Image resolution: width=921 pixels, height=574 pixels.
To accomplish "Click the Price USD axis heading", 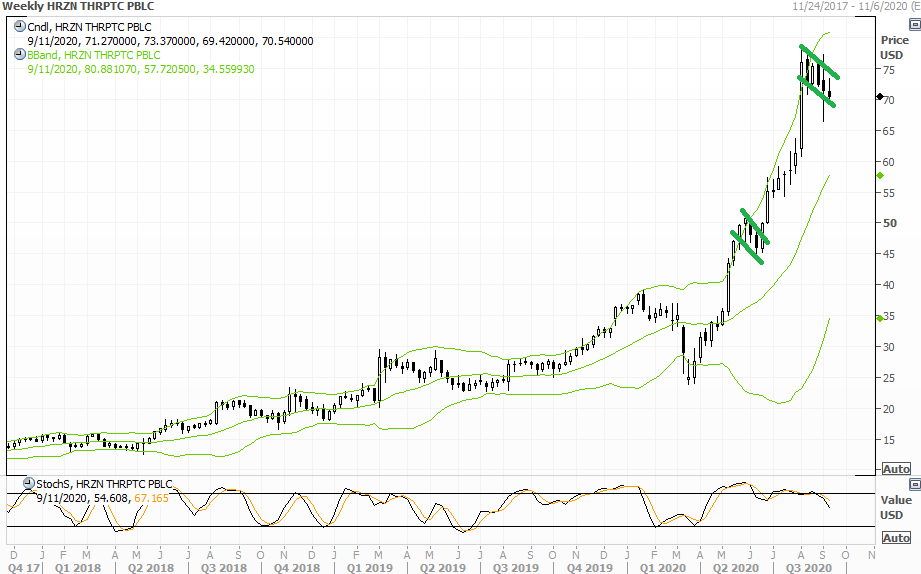I will click(x=895, y=46).
